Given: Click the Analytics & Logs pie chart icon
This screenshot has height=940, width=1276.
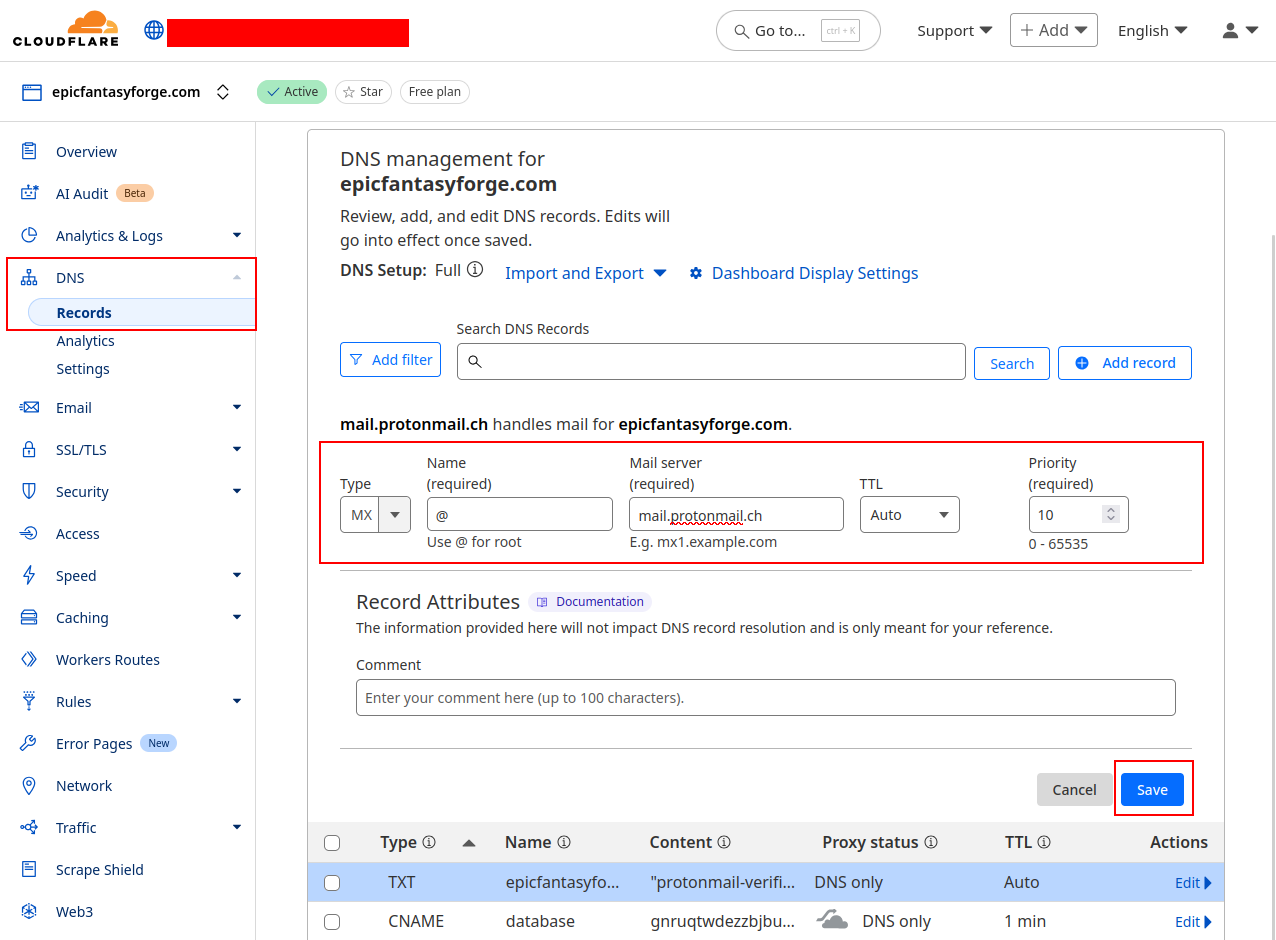Looking at the screenshot, I should [29, 235].
